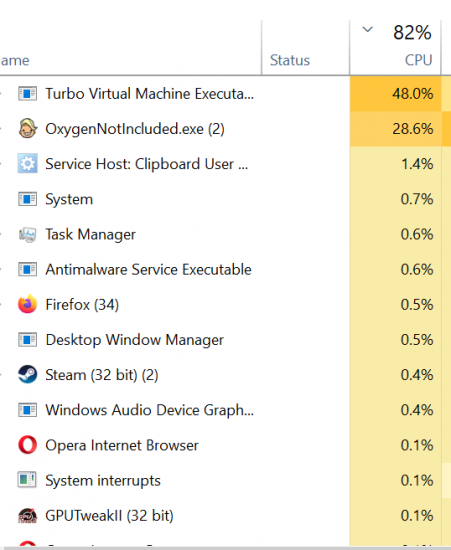Viewport: 451px width, 550px height.
Task: Click the Firefox browser icon
Action: [x=27, y=304]
